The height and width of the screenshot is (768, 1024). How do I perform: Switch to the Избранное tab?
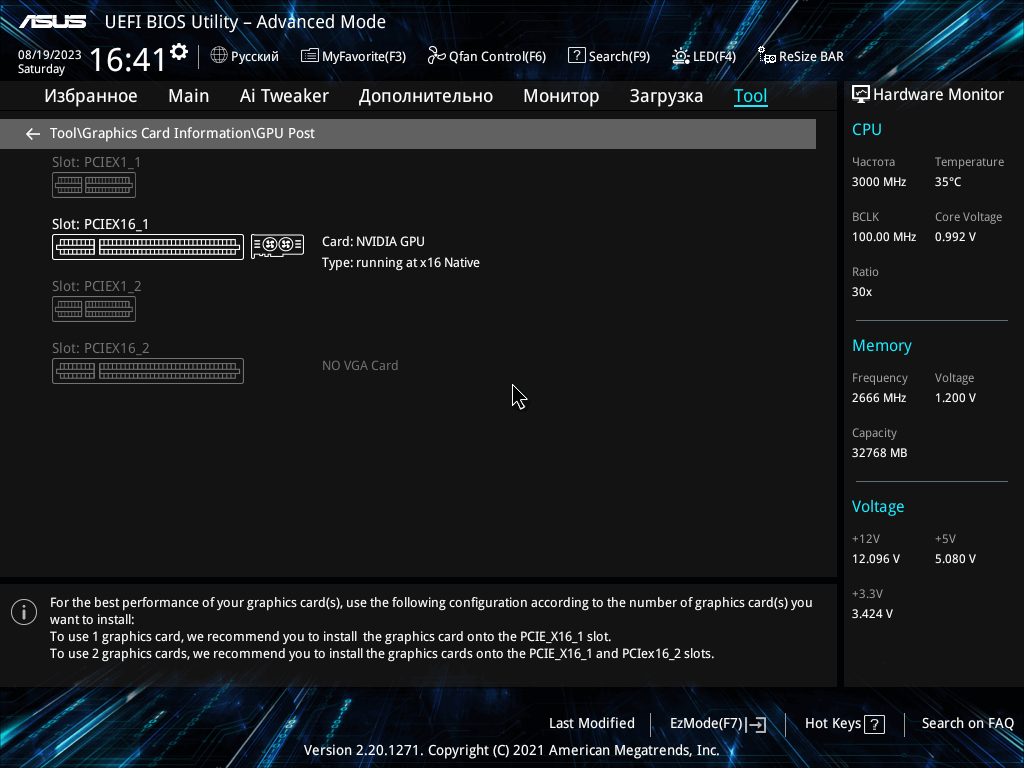click(x=91, y=96)
